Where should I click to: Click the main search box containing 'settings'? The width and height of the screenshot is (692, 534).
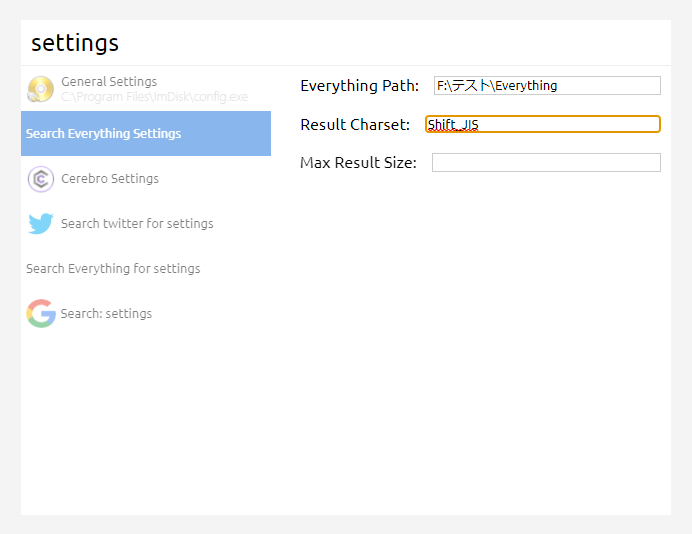(x=346, y=43)
